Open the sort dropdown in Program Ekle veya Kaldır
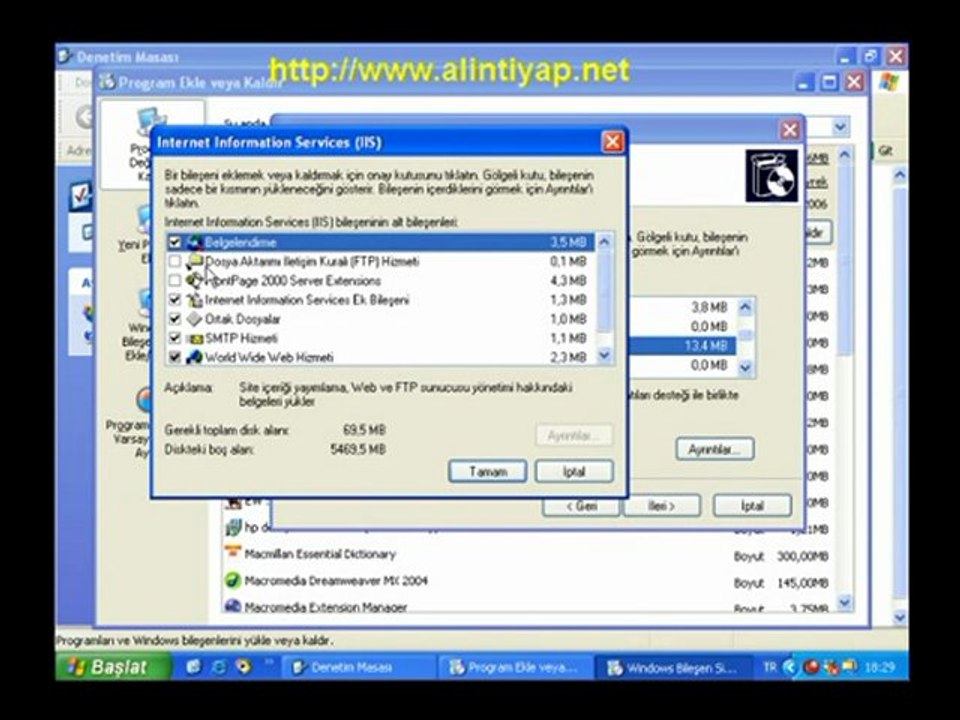This screenshot has width=960, height=720. click(840, 127)
